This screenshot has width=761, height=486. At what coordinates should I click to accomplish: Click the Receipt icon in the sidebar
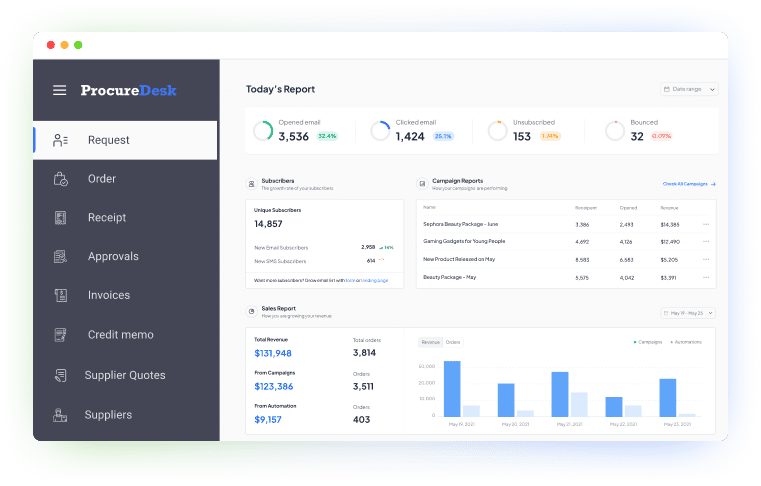(61, 218)
